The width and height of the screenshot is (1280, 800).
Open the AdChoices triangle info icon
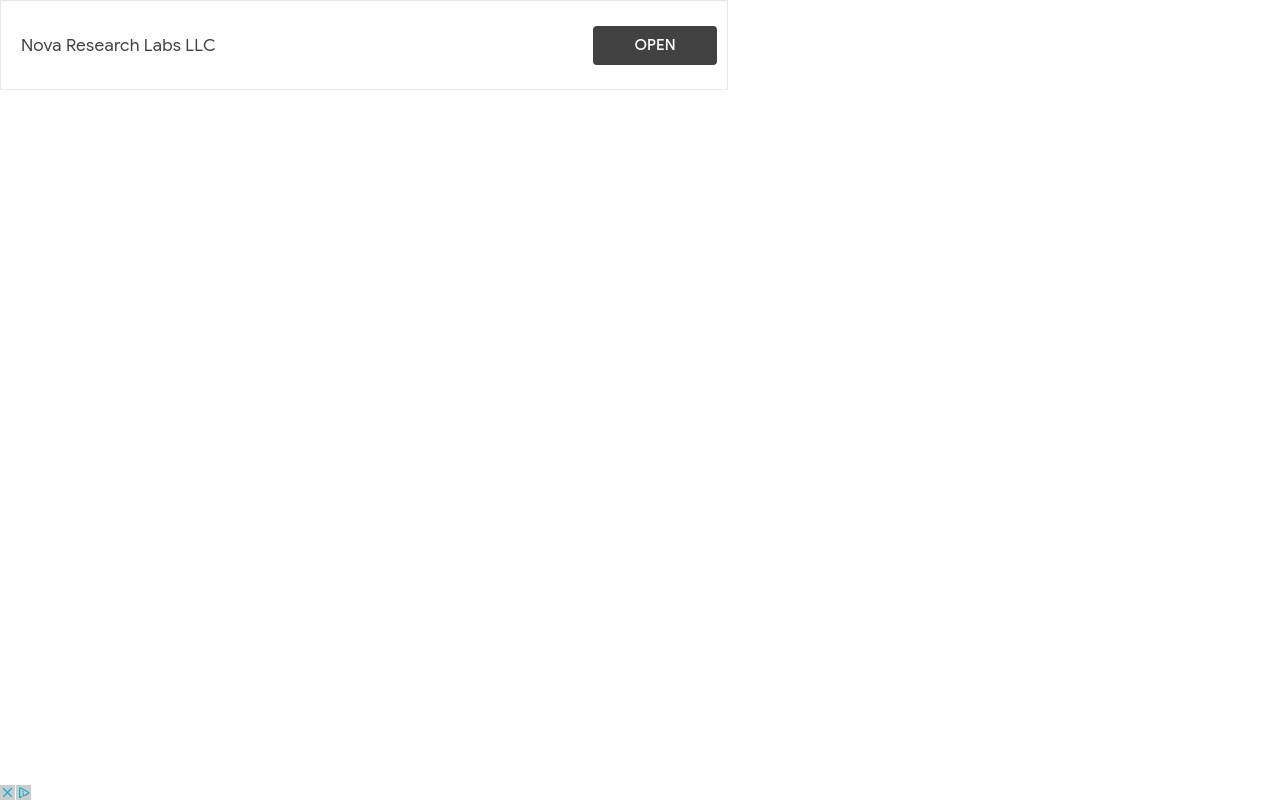coord(24,792)
